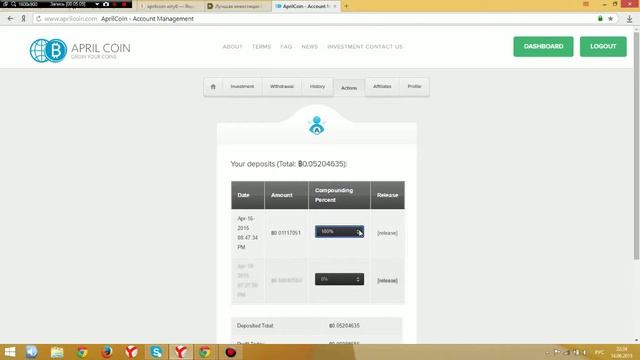640x360 pixels.
Task: Click the Release column header
Action: pos(387,195)
